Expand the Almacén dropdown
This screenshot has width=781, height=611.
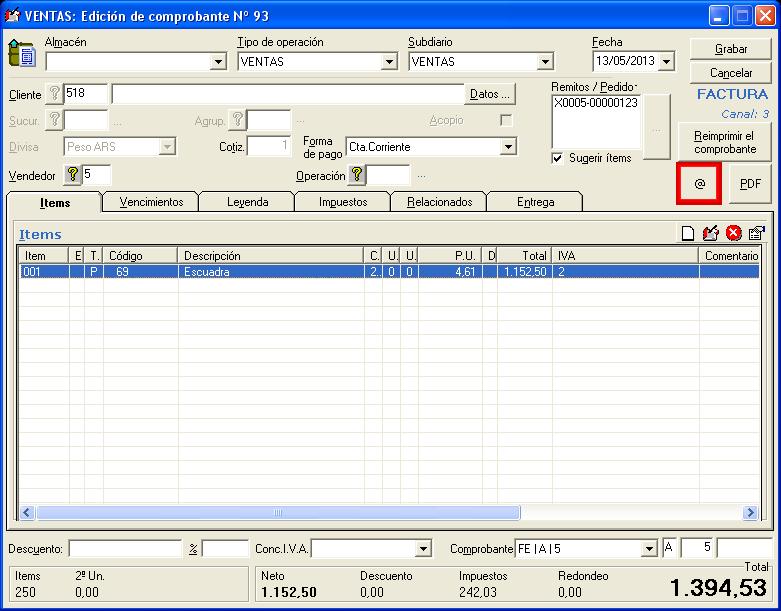pyautogui.click(x=219, y=62)
